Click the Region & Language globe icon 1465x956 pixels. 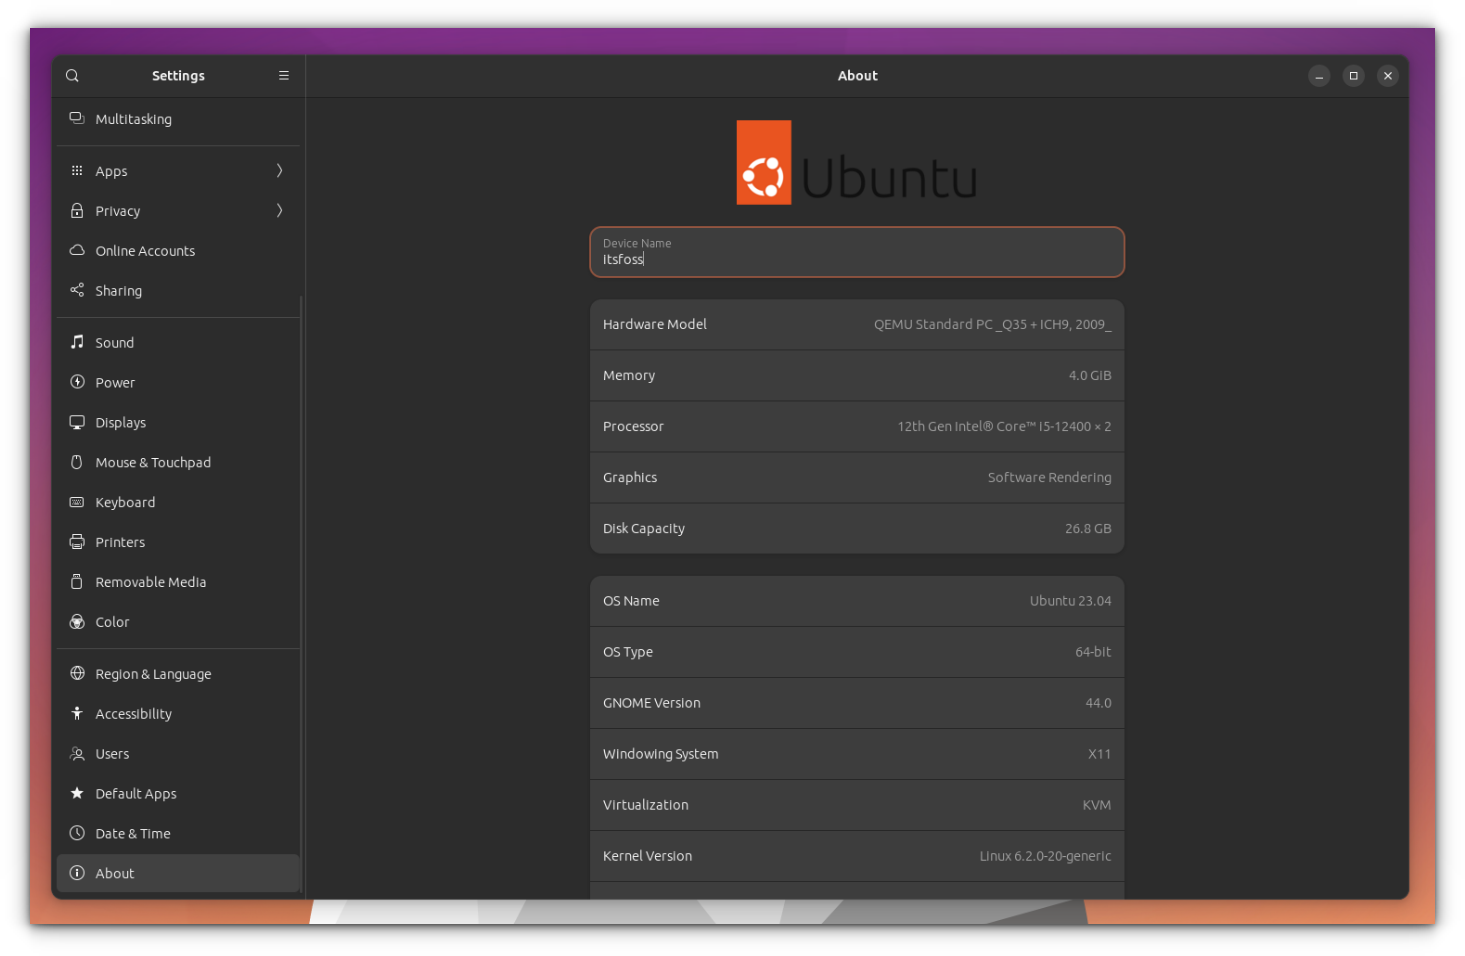[x=77, y=674]
